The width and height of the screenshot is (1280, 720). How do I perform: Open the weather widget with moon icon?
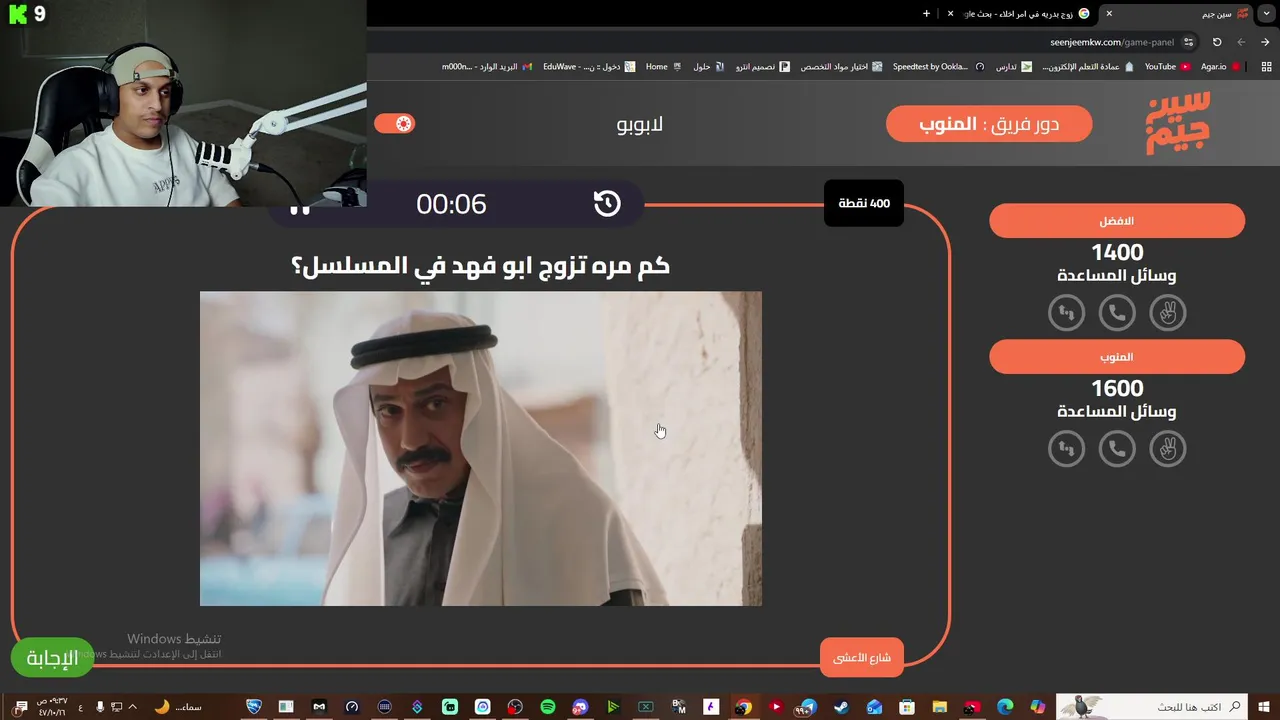177,707
